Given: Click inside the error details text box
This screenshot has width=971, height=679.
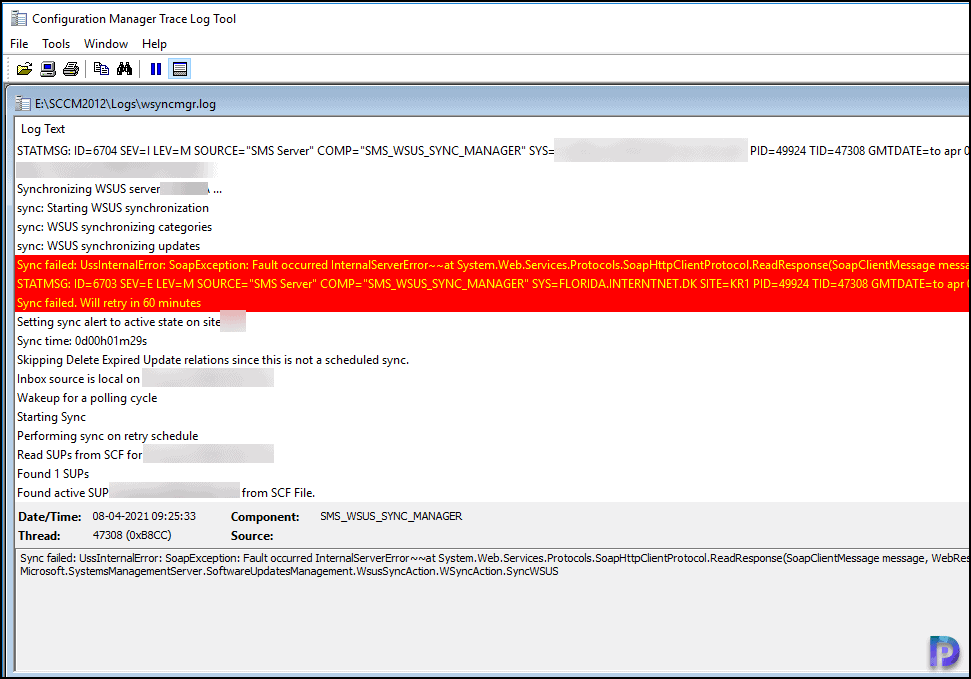Looking at the screenshot, I should coord(493,609).
